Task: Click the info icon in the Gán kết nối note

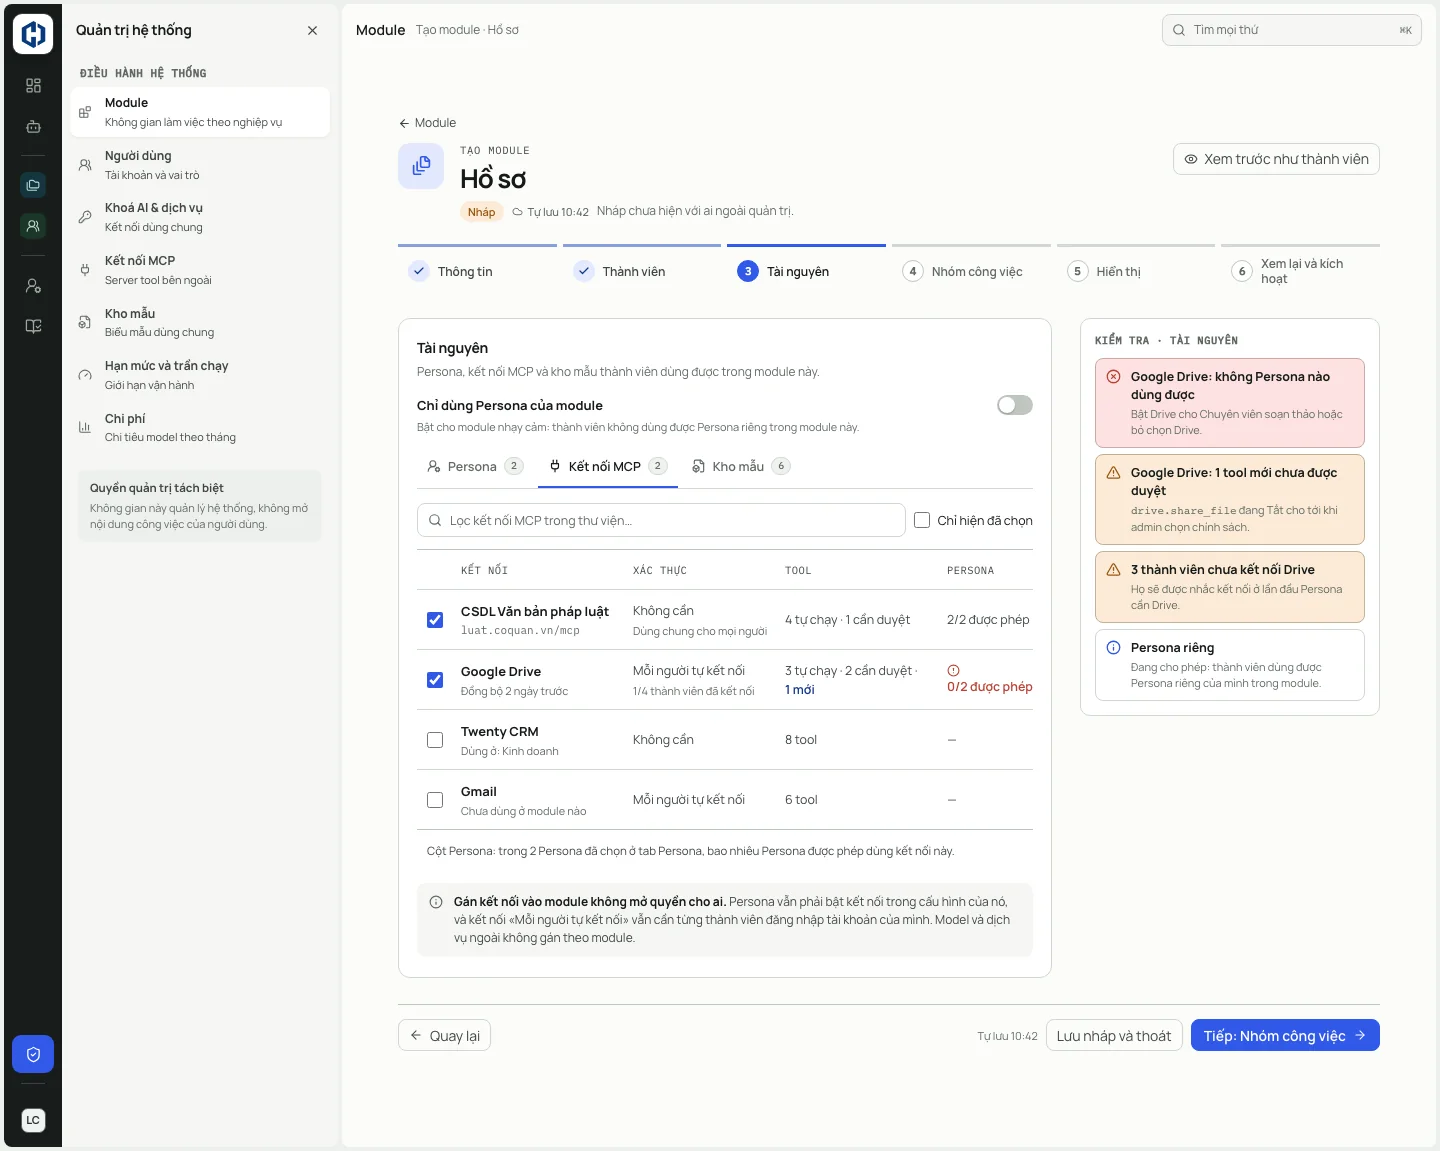Action: [436, 902]
